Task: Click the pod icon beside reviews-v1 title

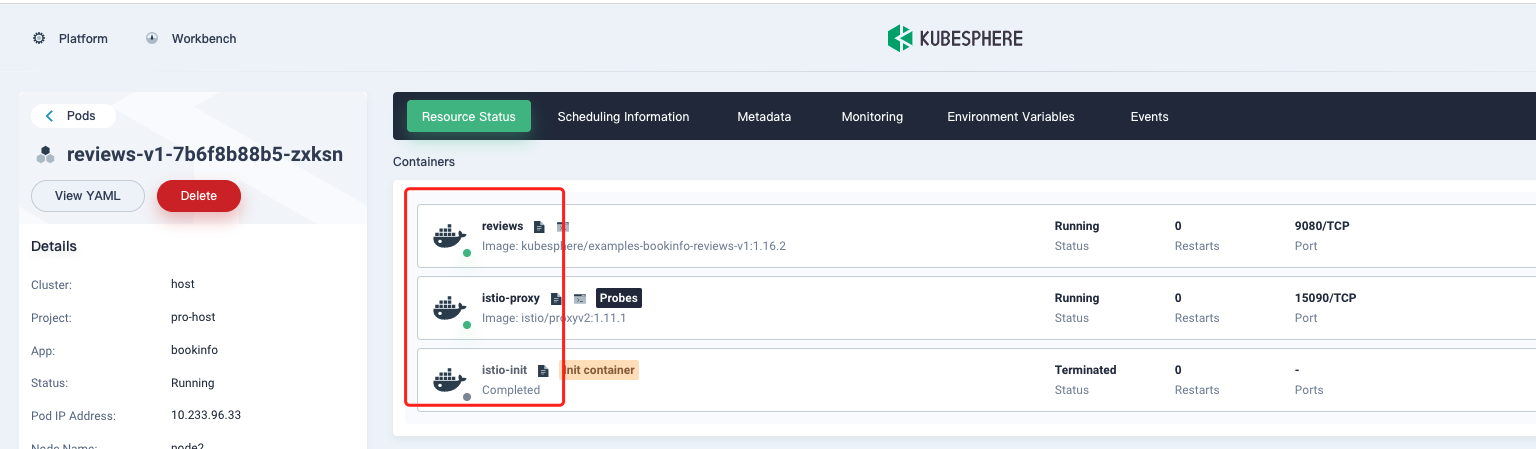Action: (45, 155)
